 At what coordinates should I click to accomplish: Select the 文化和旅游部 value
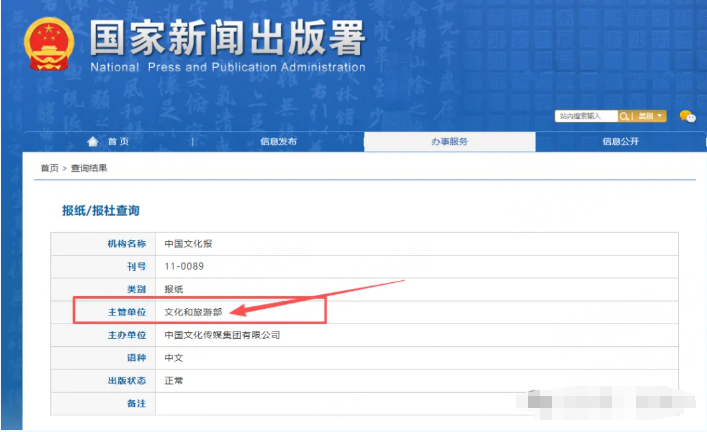(193, 312)
